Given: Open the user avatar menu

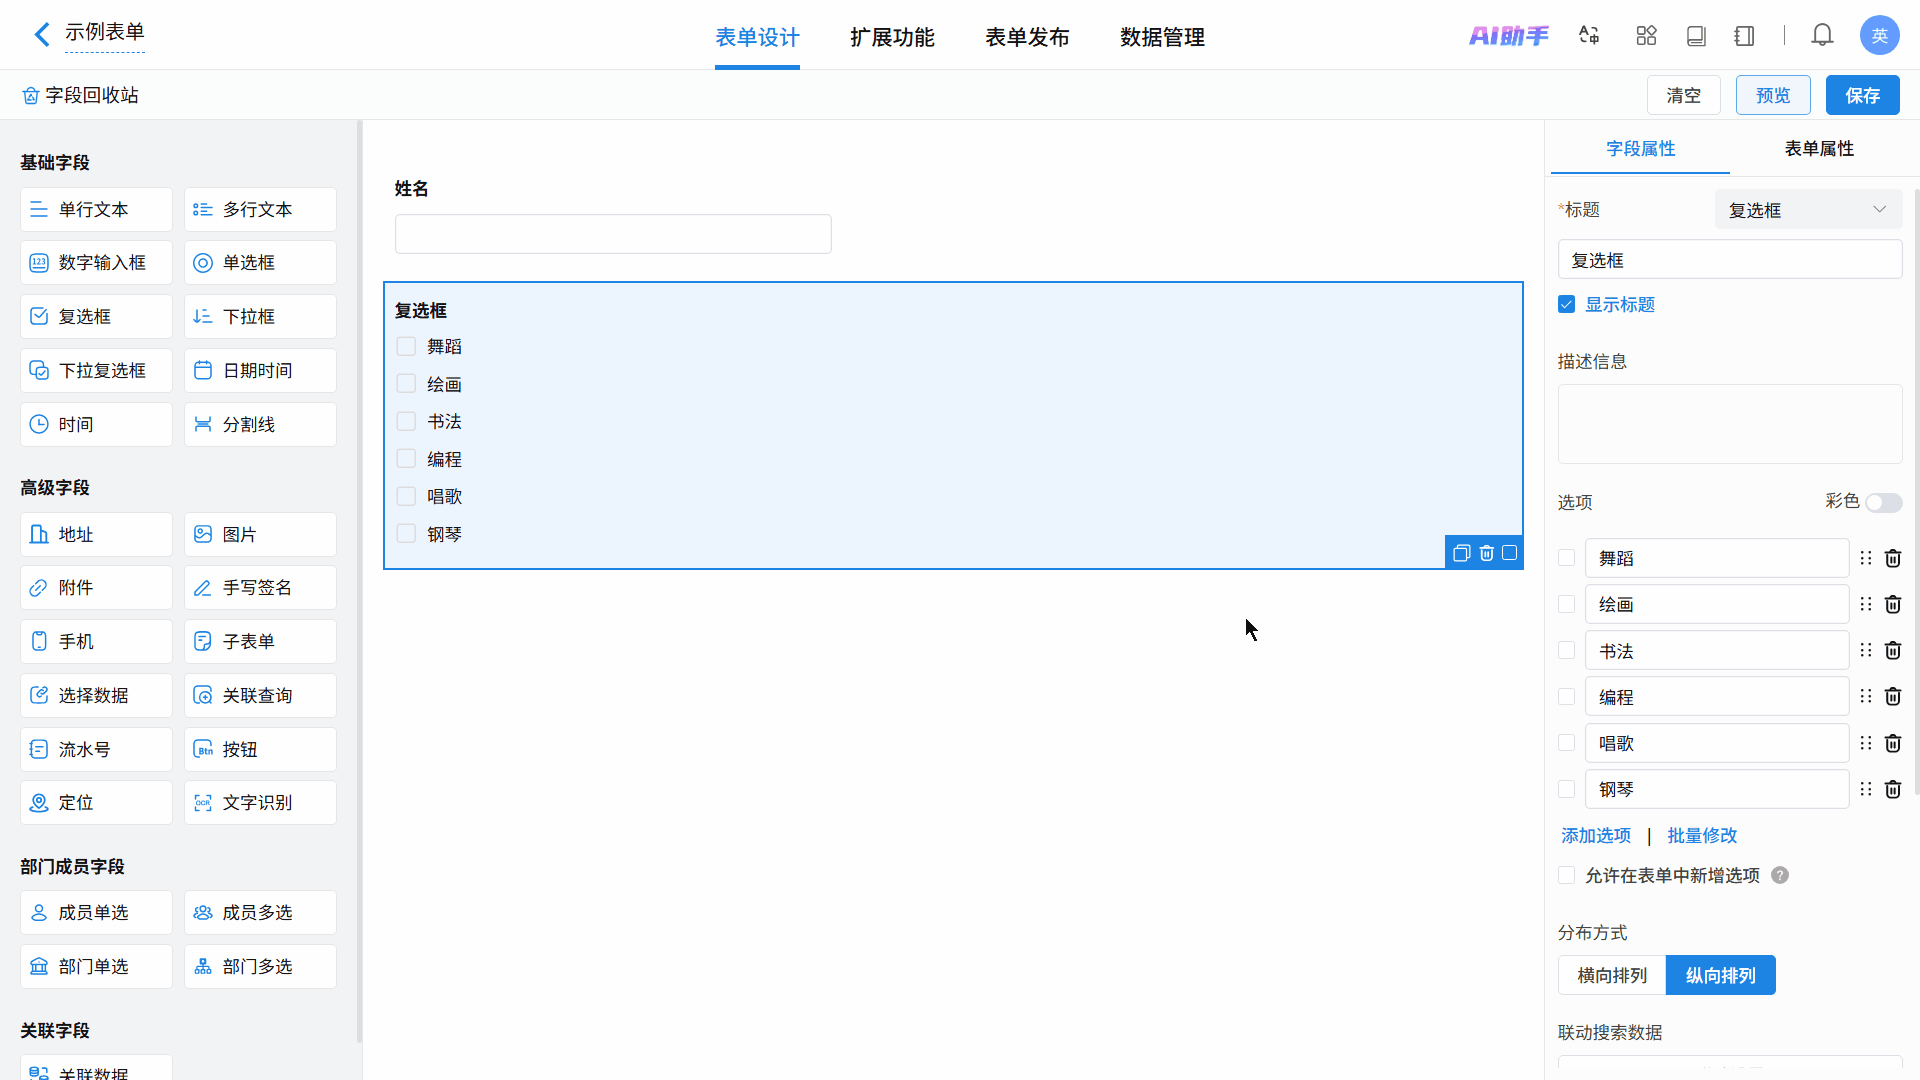Looking at the screenshot, I should tap(1879, 36).
